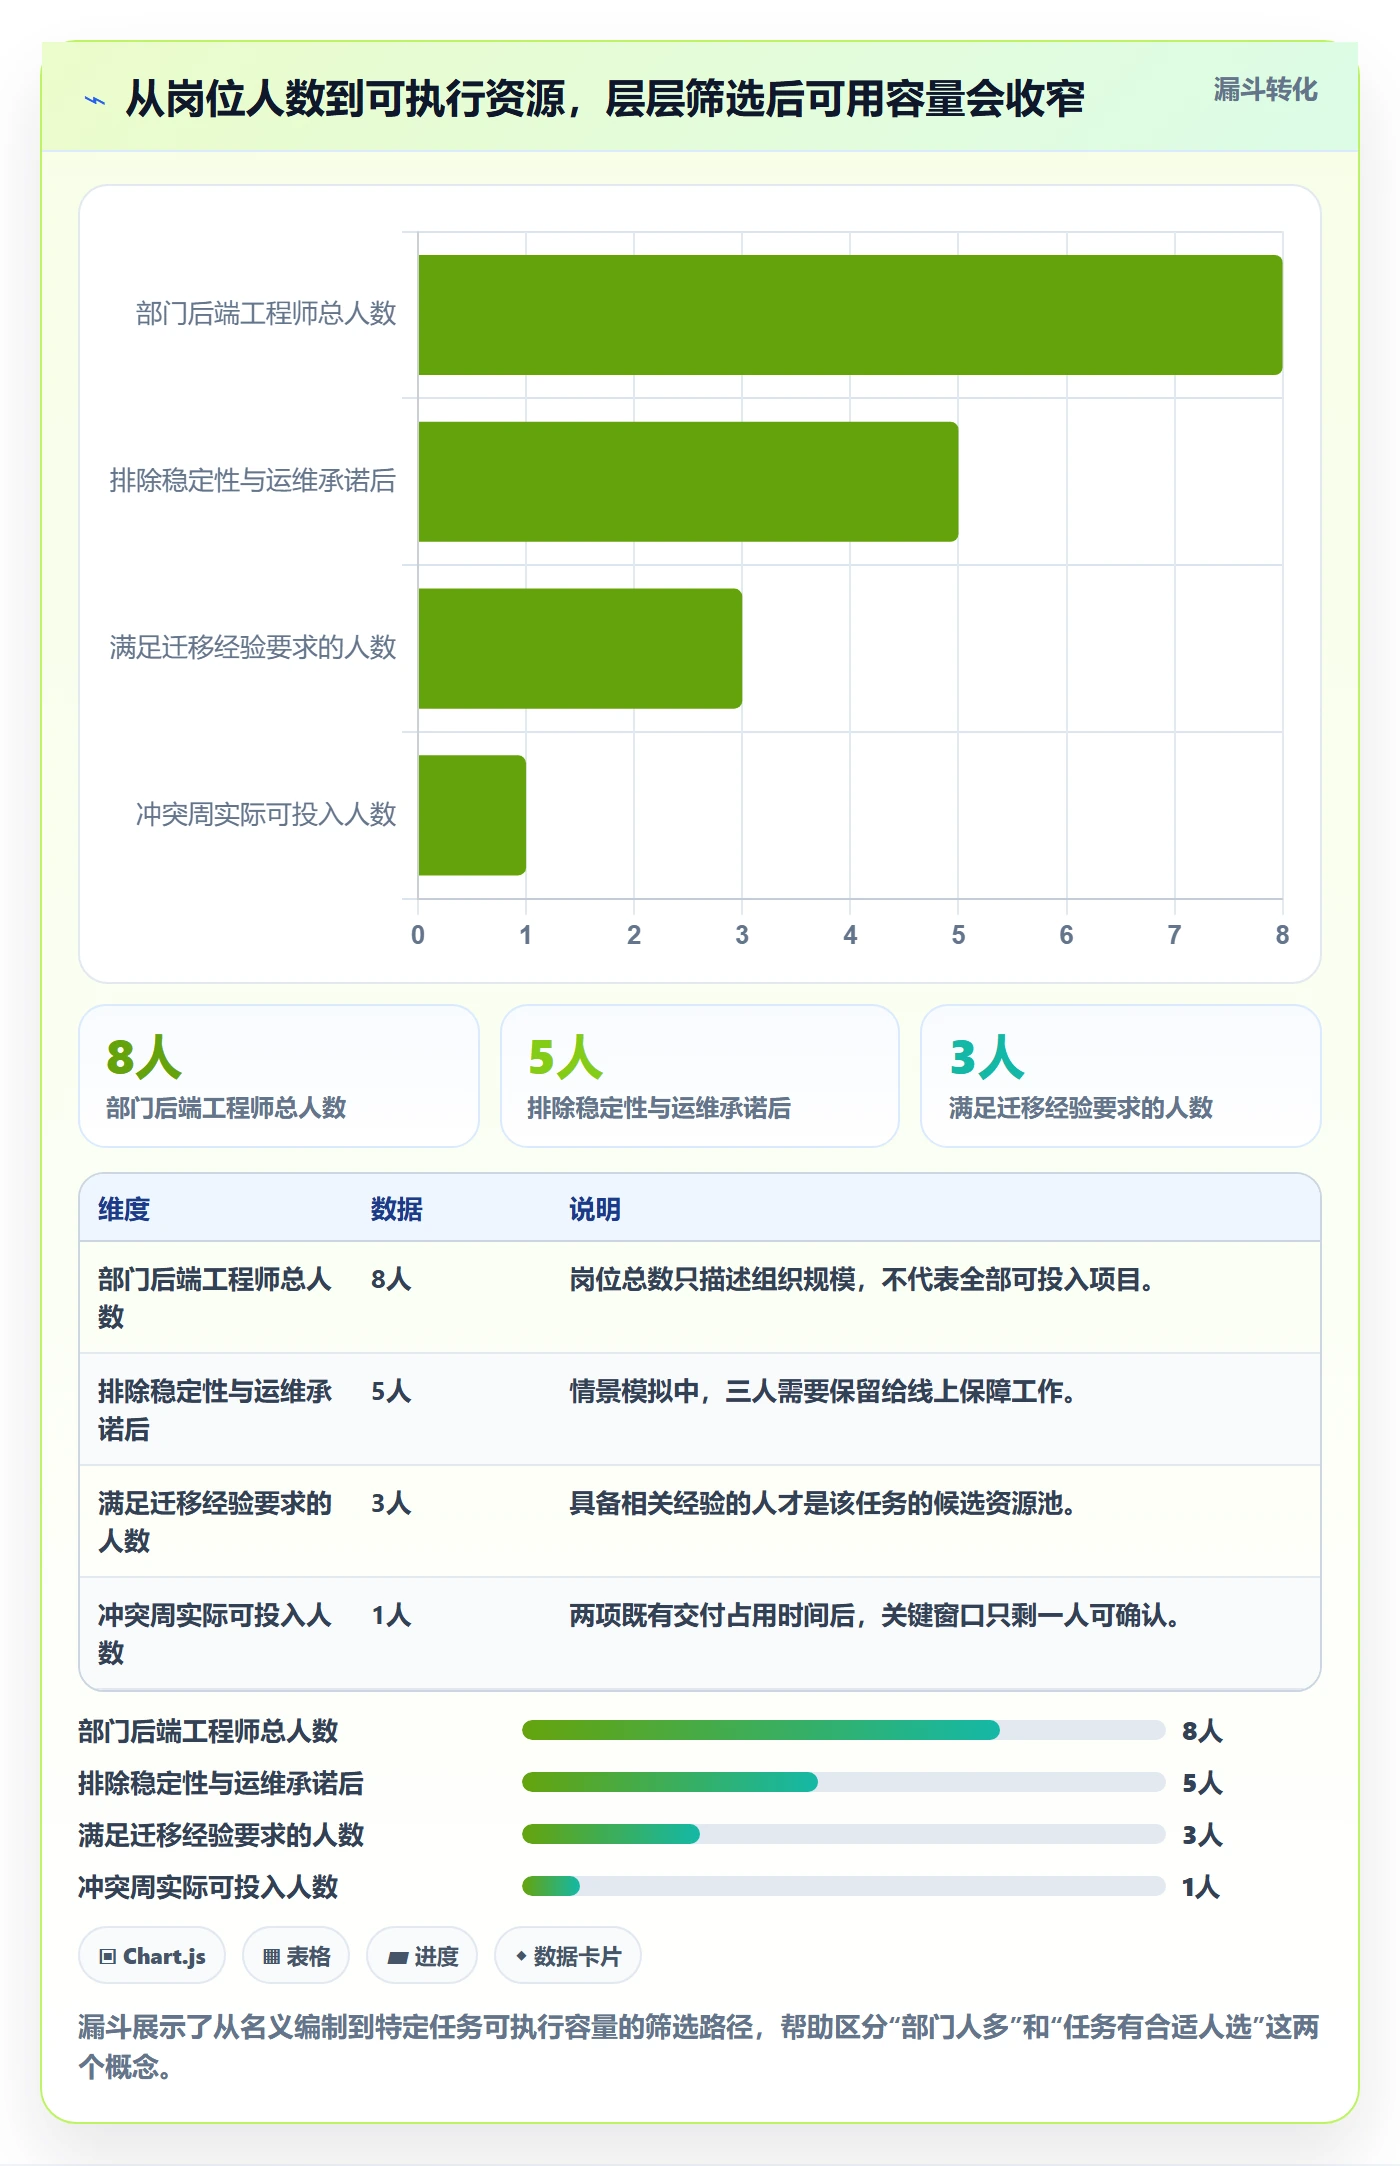Click progress value 1人
The height and width of the screenshot is (2166, 1400).
[x=1201, y=1887]
